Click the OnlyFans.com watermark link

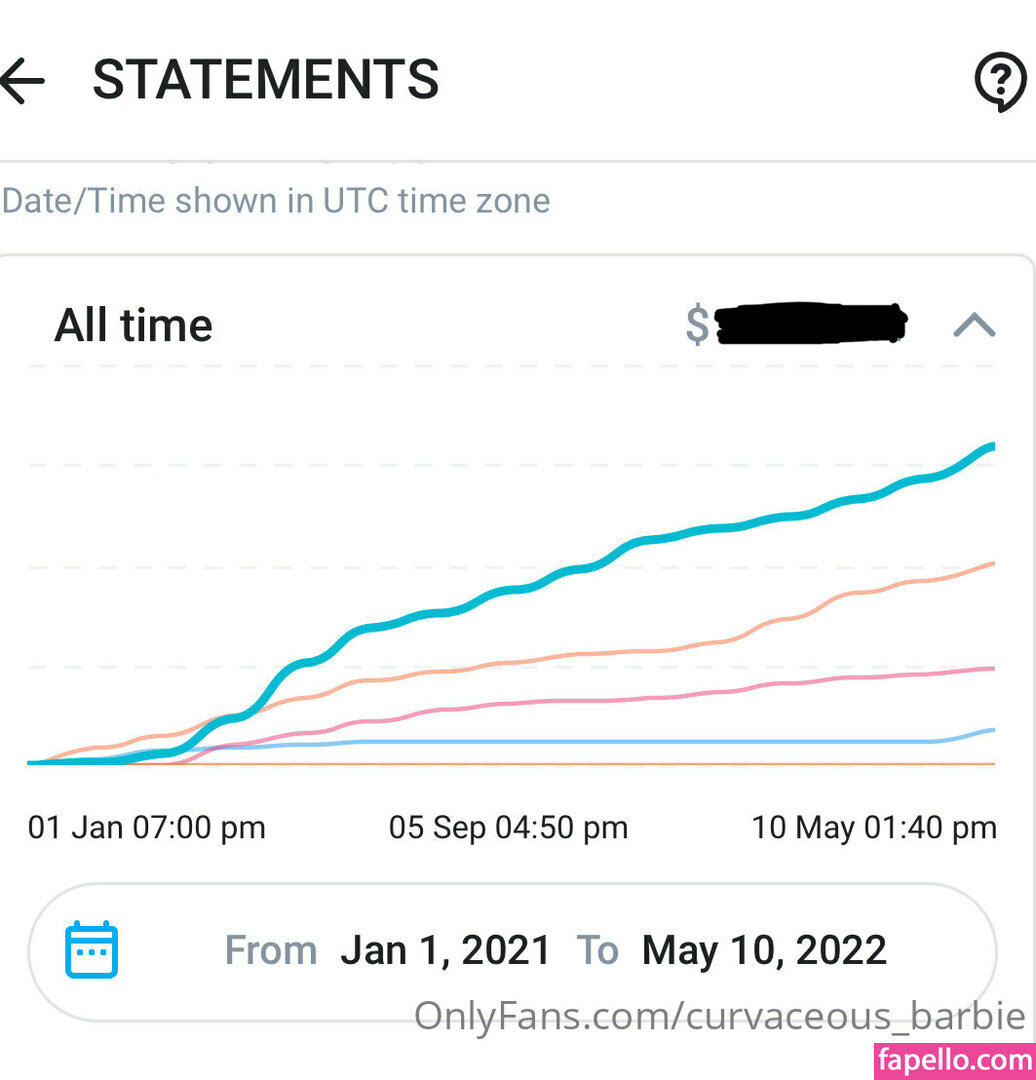(x=720, y=1017)
